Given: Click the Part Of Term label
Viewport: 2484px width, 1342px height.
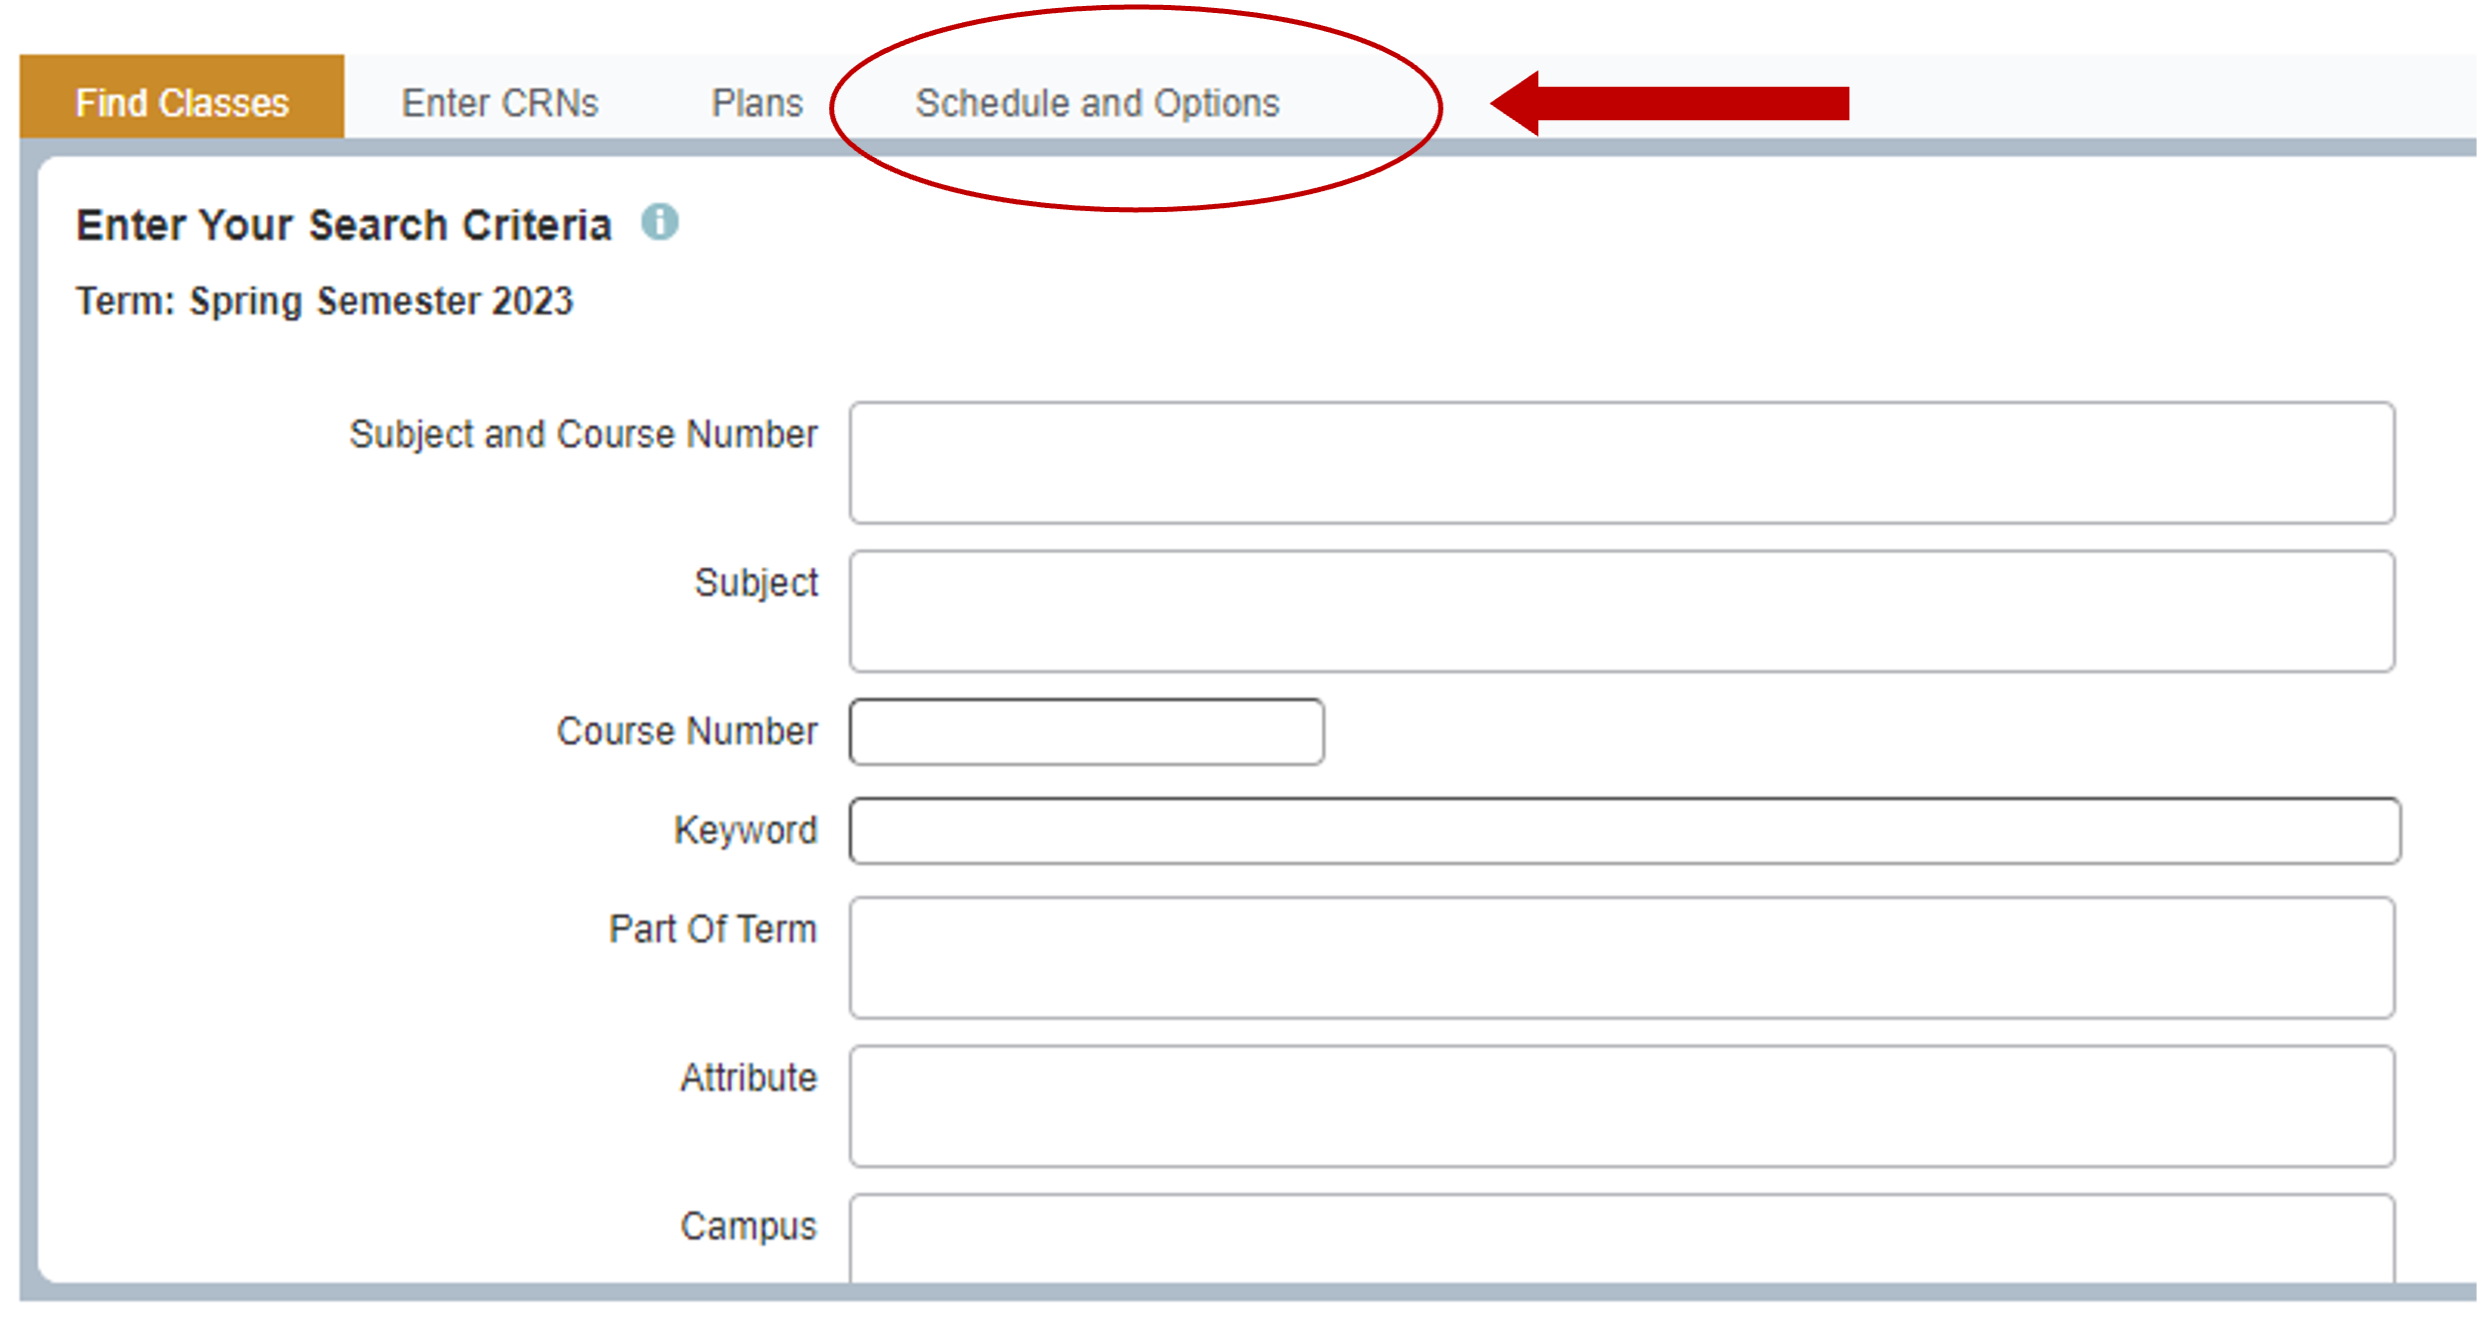Looking at the screenshot, I should coord(713,929).
